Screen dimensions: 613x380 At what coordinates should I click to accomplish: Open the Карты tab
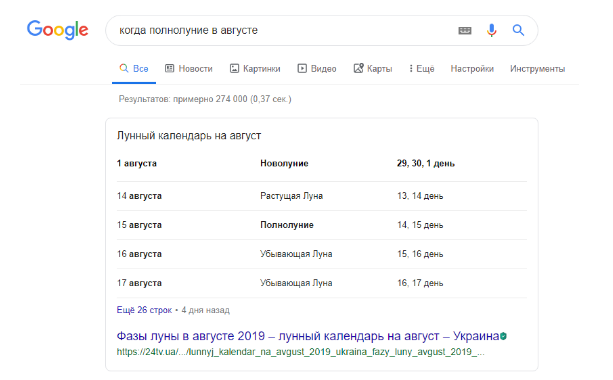click(x=373, y=69)
